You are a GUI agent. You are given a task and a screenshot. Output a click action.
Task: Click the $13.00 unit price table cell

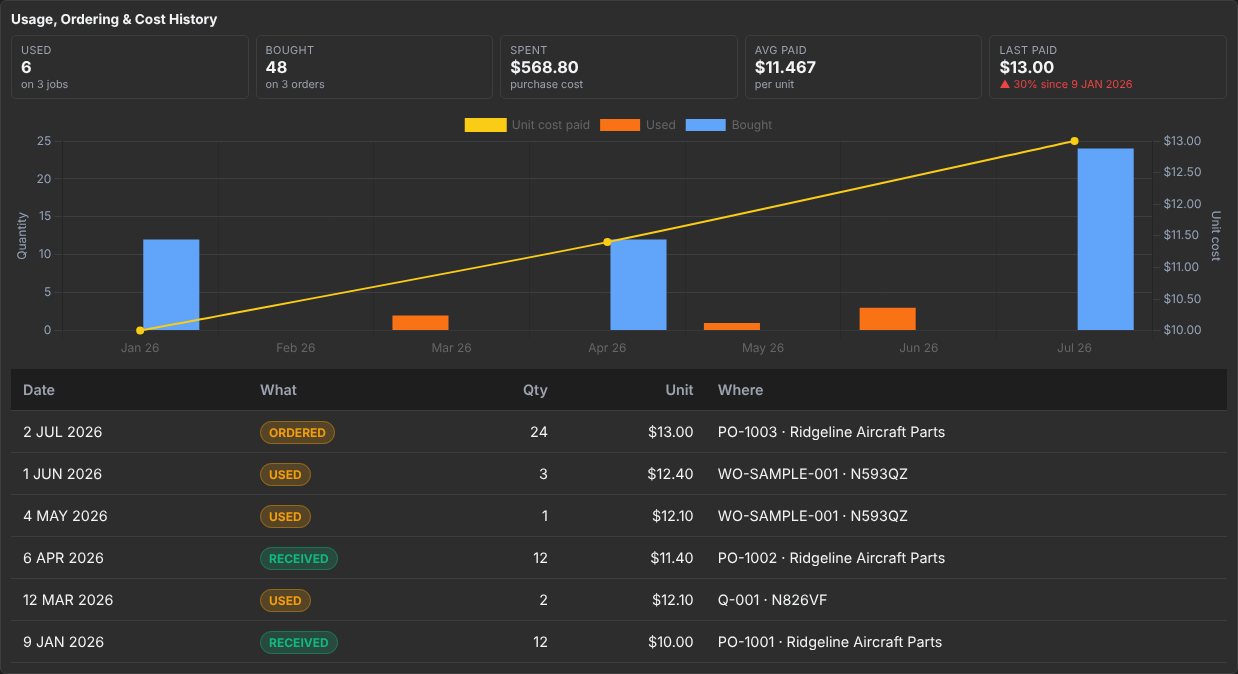(670, 432)
